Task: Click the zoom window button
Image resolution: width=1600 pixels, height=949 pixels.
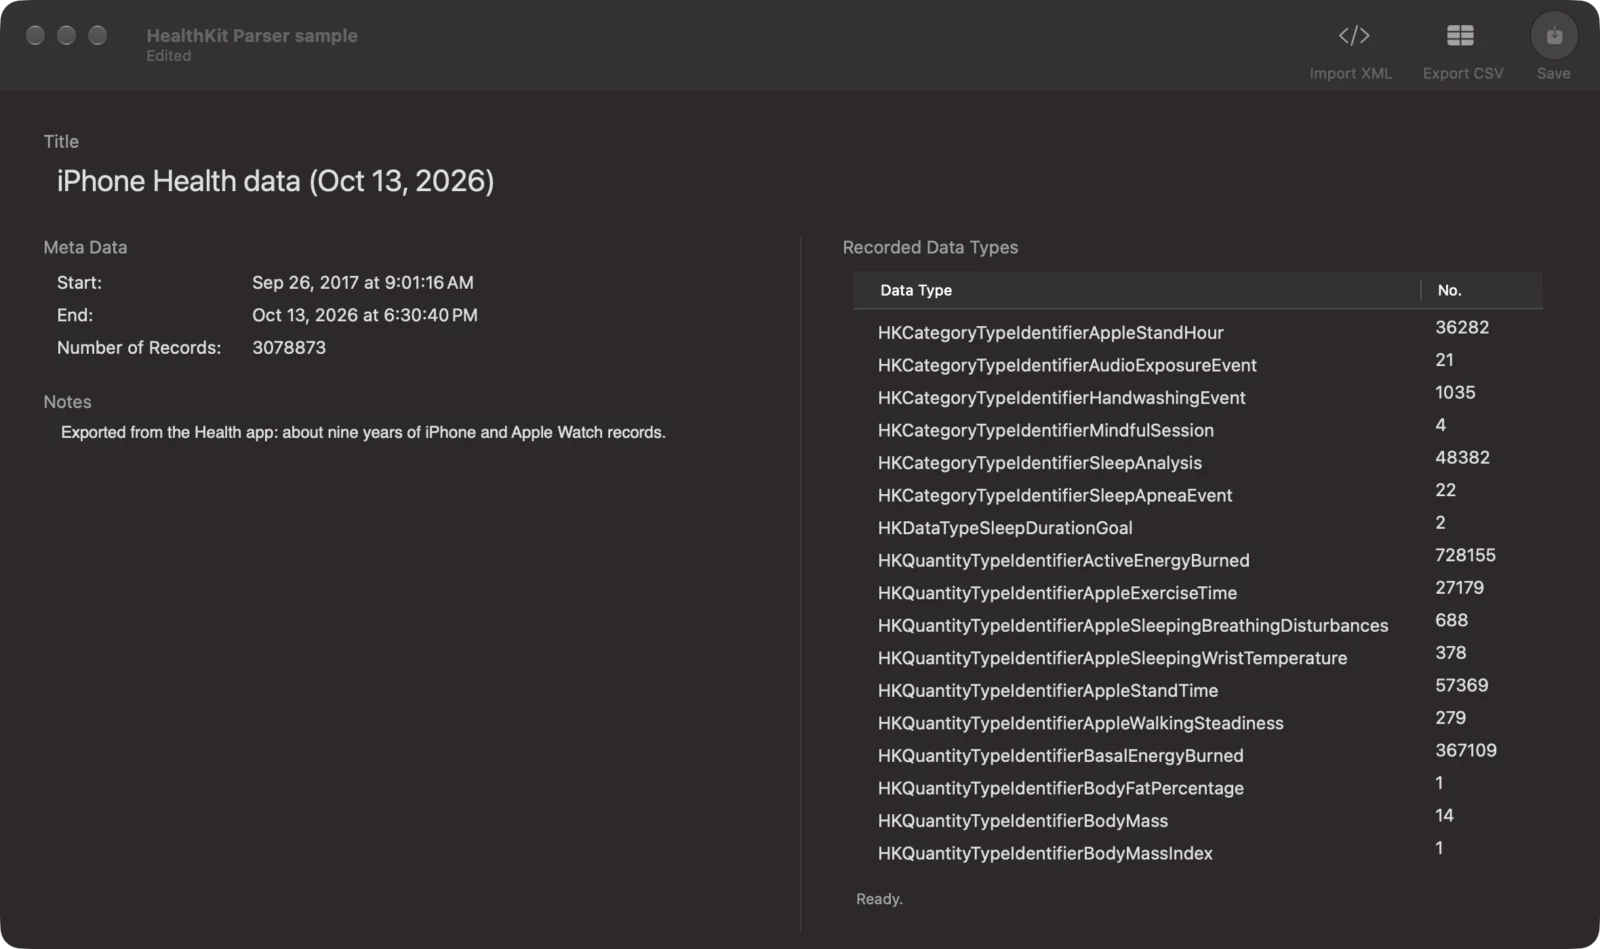Action: point(97,36)
